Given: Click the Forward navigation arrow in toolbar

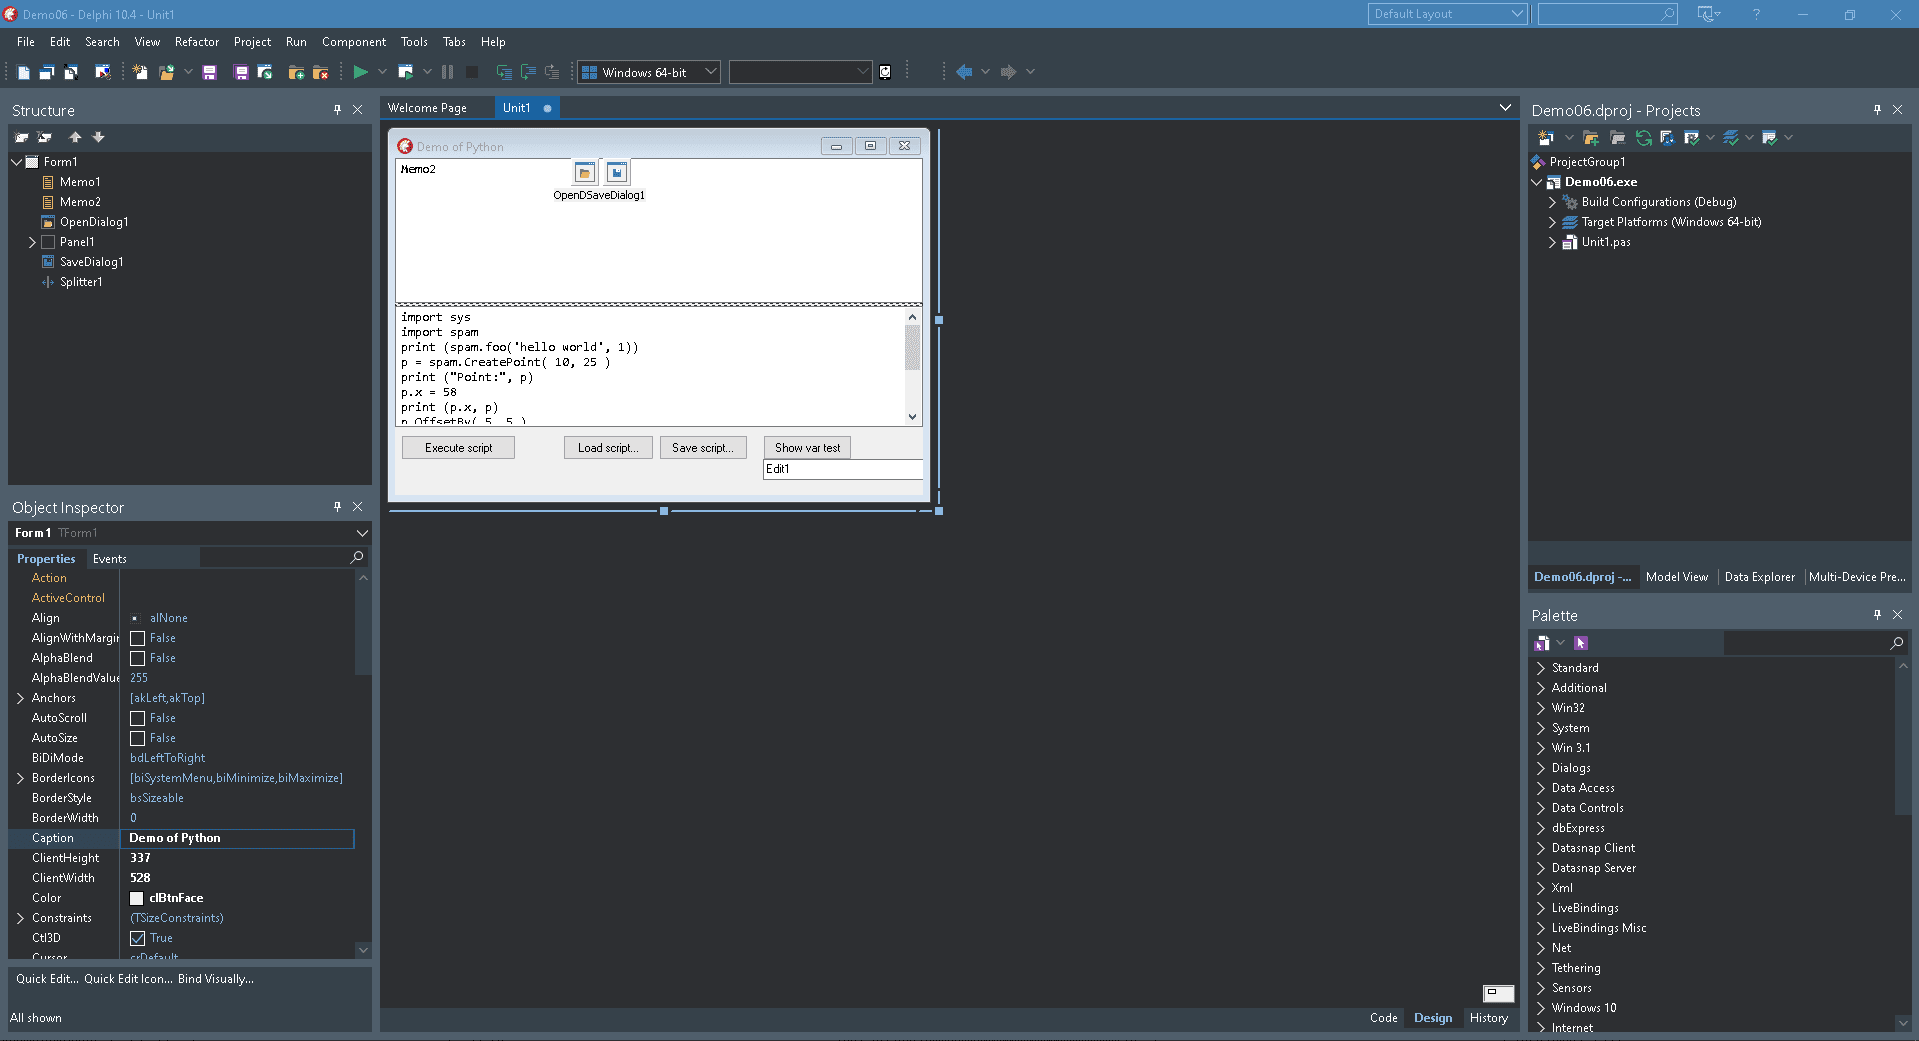Looking at the screenshot, I should coord(1008,72).
